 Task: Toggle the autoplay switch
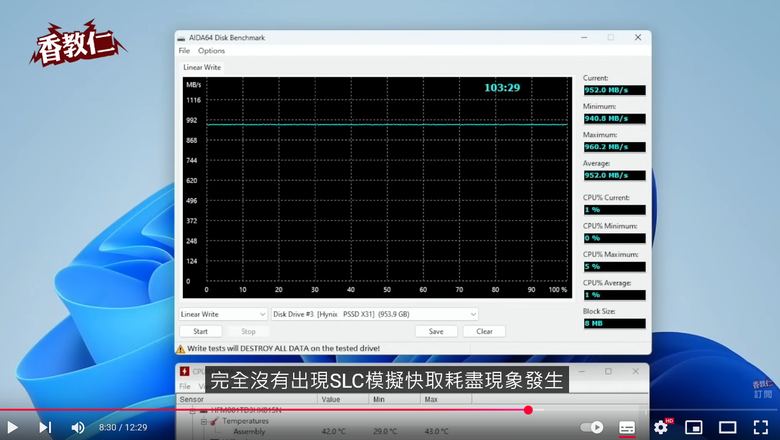[592, 427]
